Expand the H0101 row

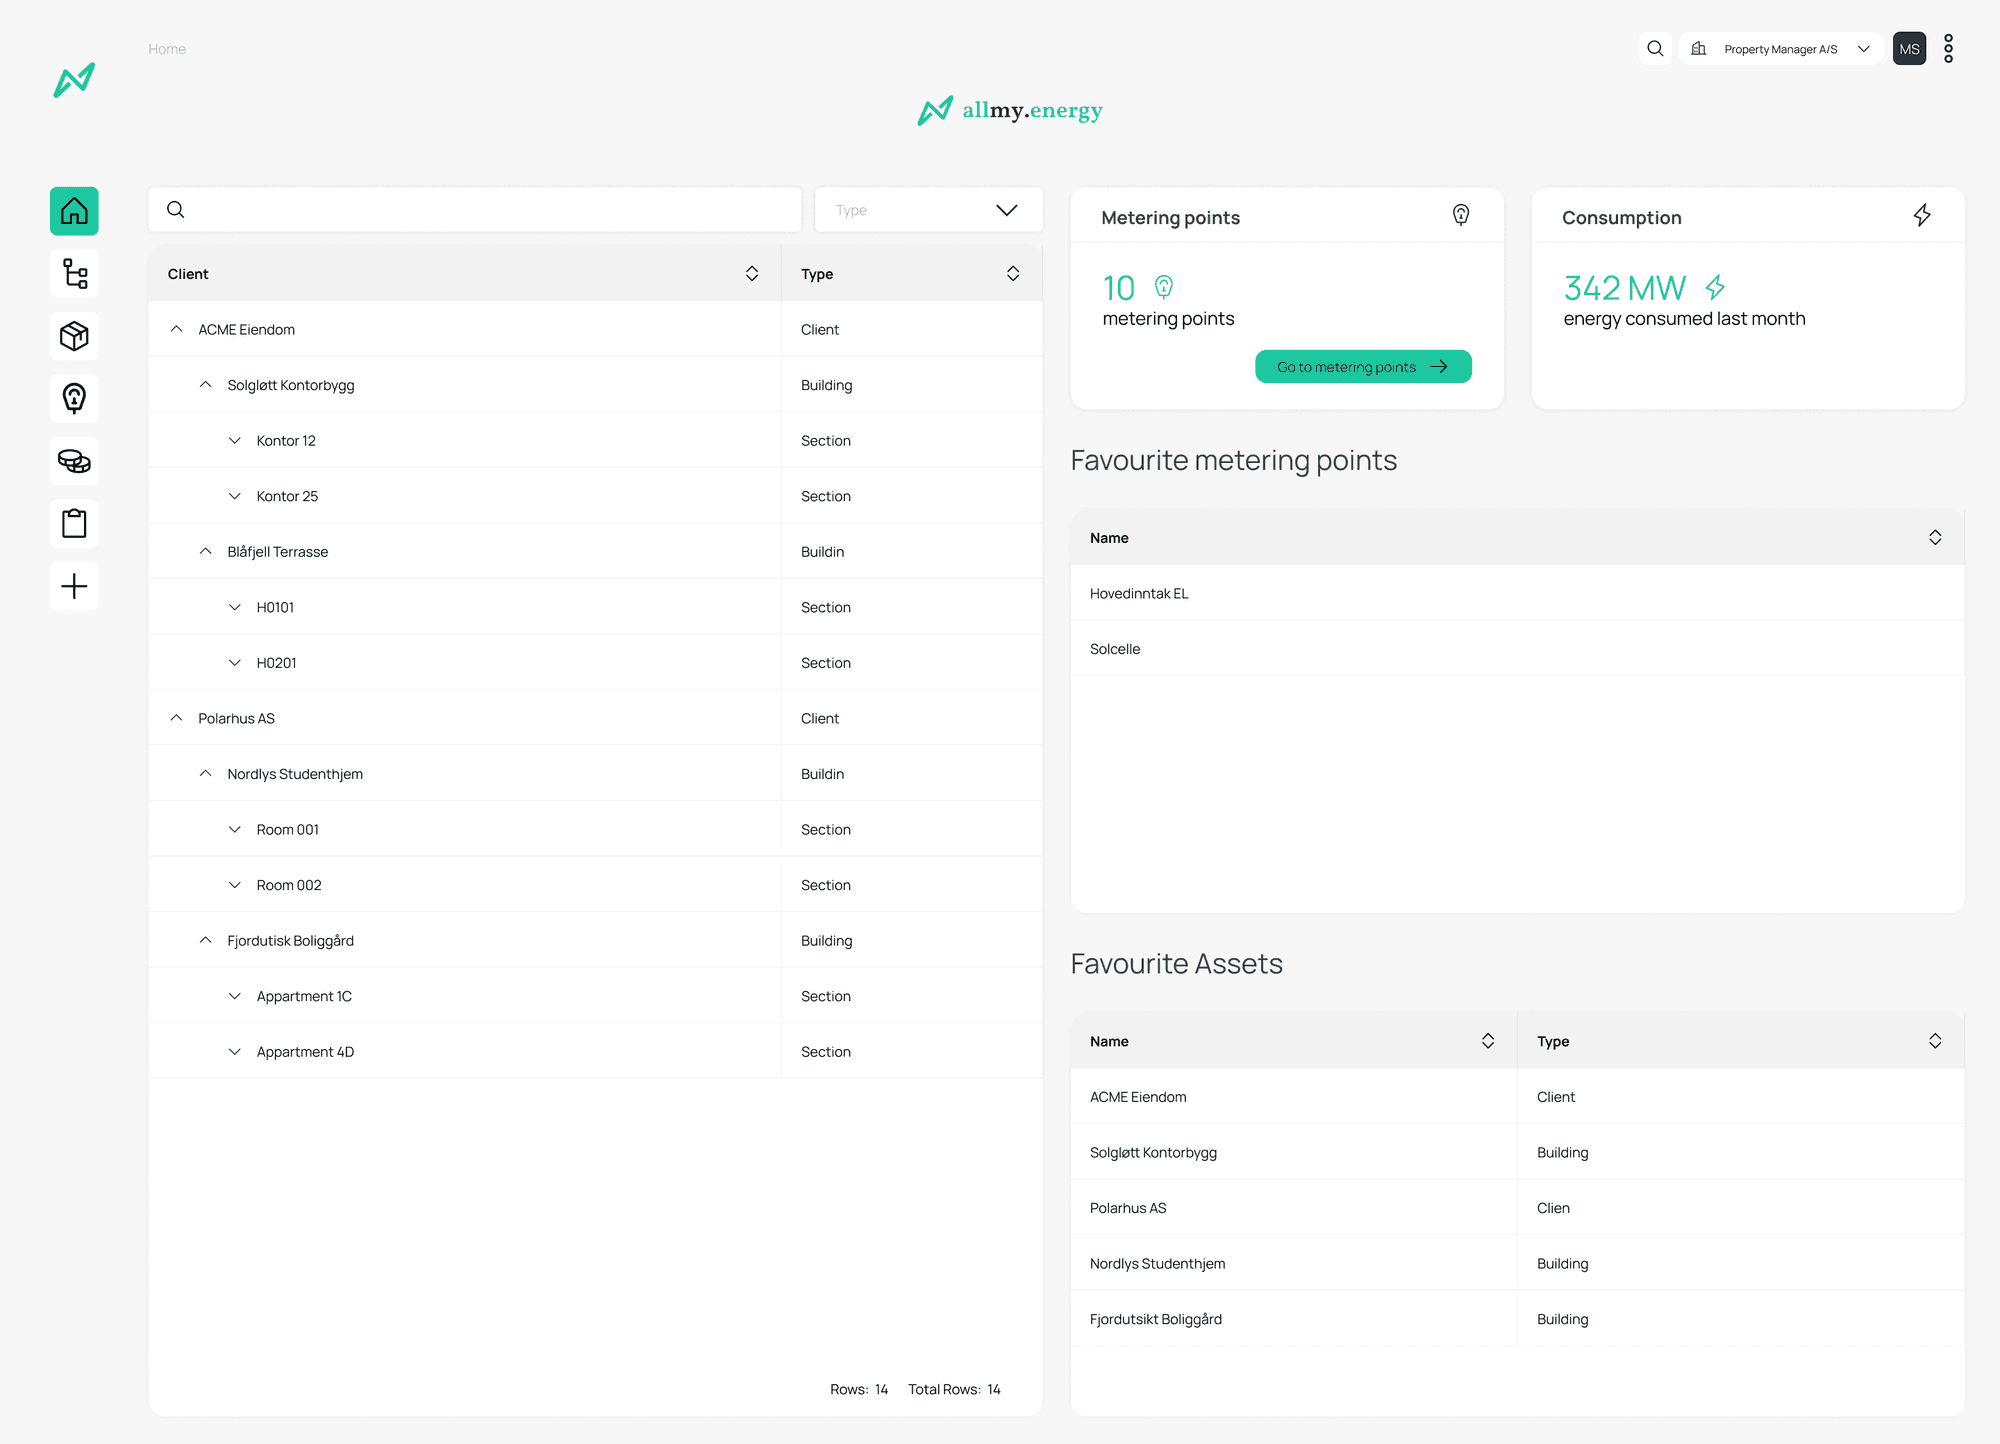click(235, 607)
